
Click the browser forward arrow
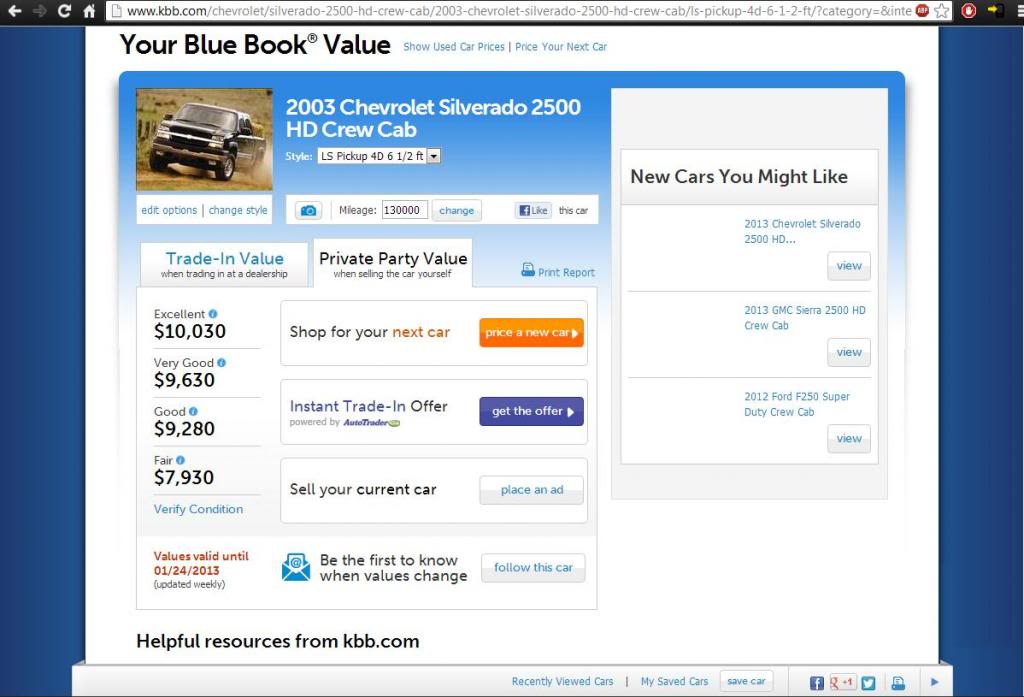coord(39,10)
